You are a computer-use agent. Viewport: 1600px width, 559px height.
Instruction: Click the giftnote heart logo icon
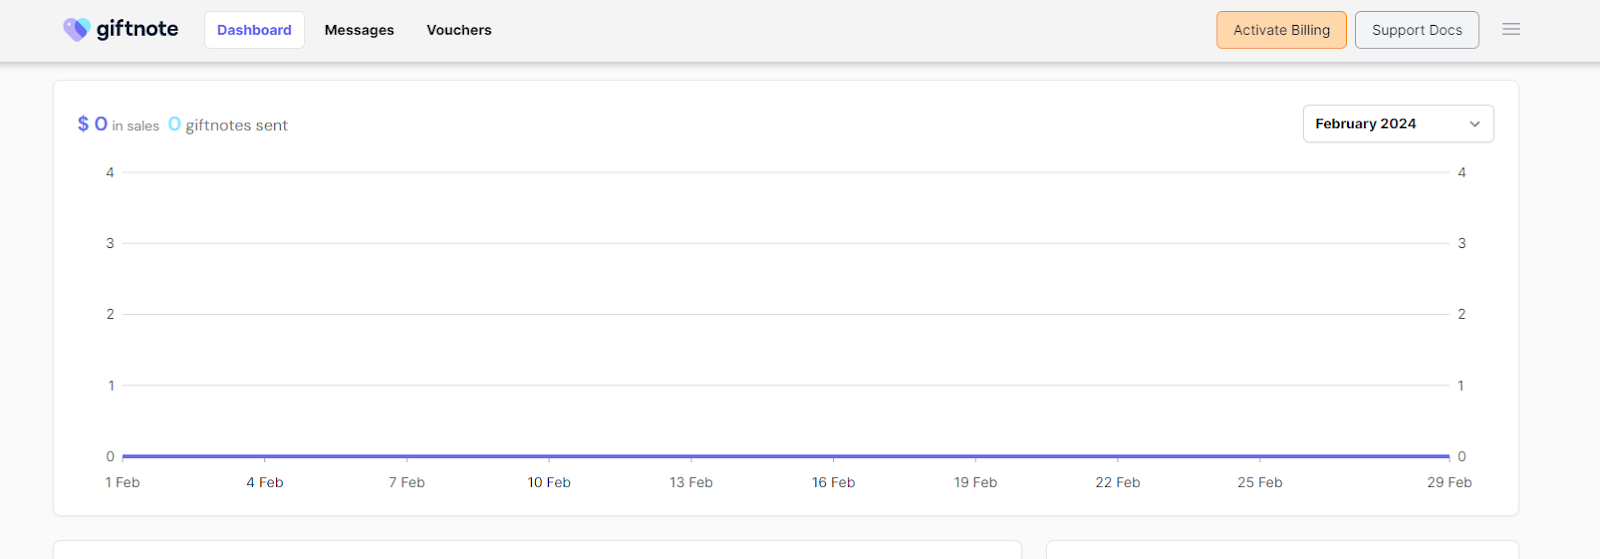[76, 30]
